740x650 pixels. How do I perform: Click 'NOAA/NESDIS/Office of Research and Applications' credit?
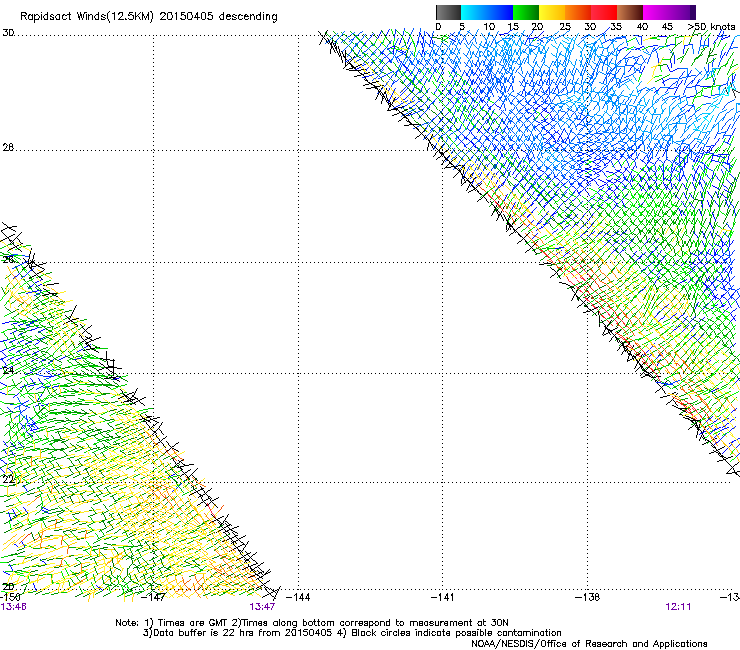[589, 644]
